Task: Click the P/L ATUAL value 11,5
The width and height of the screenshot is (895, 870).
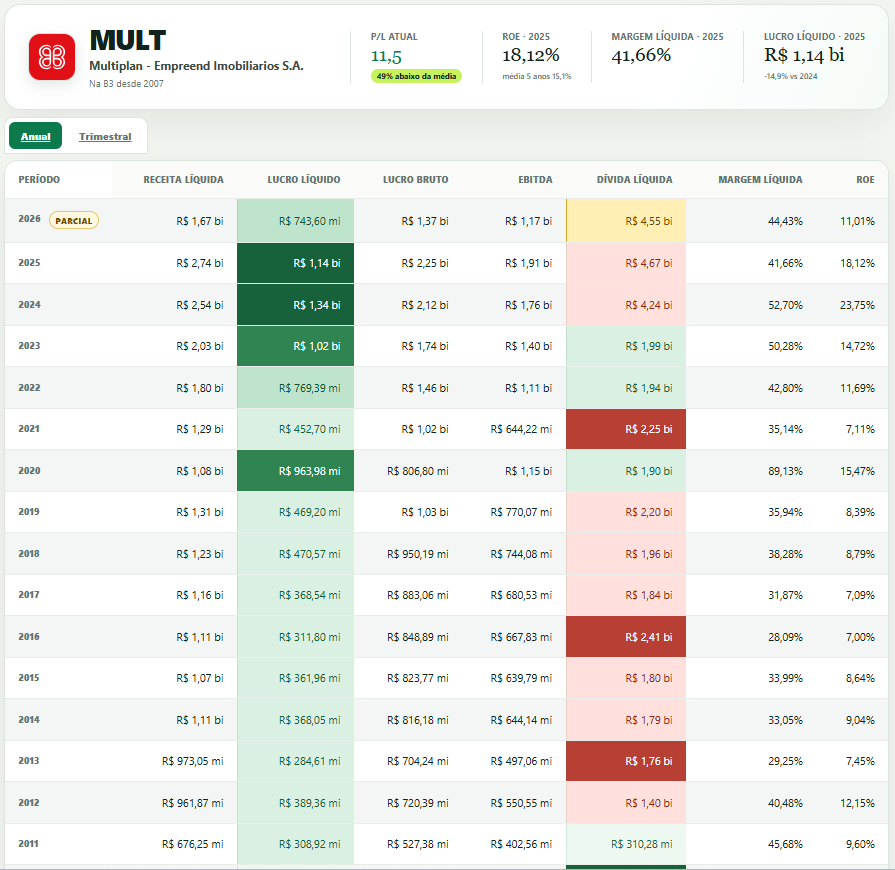Action: [x=386, y=56]
